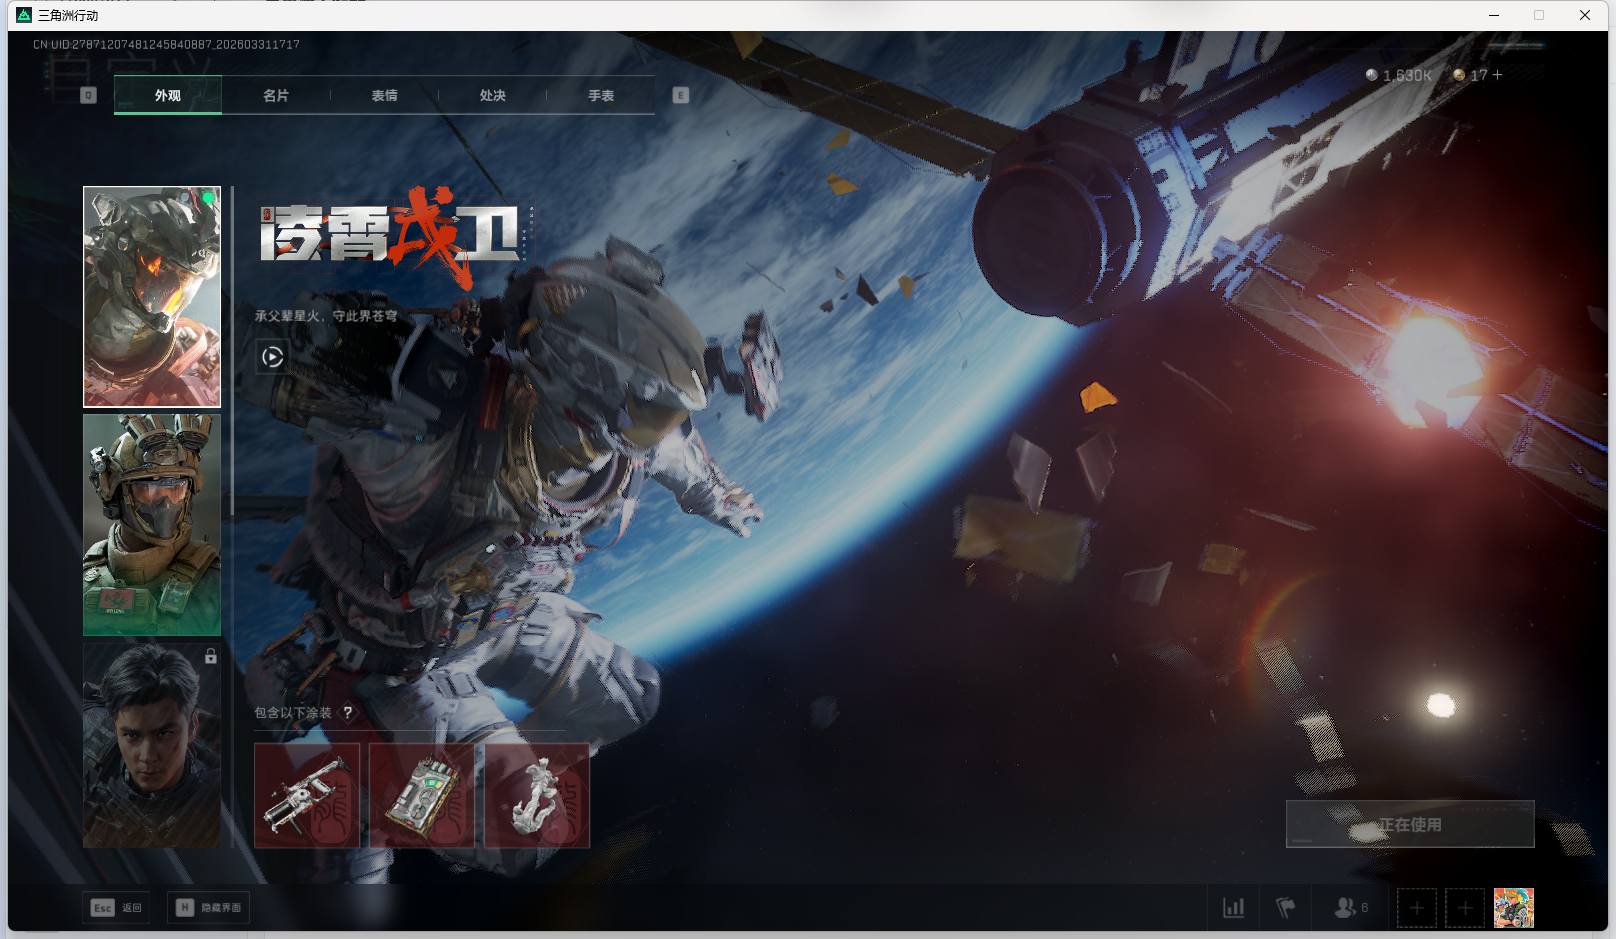1616x939 pixels.
Task: Click the skin list vertical scrollbar
Action: pyautogui.click(x=232, y=350)
